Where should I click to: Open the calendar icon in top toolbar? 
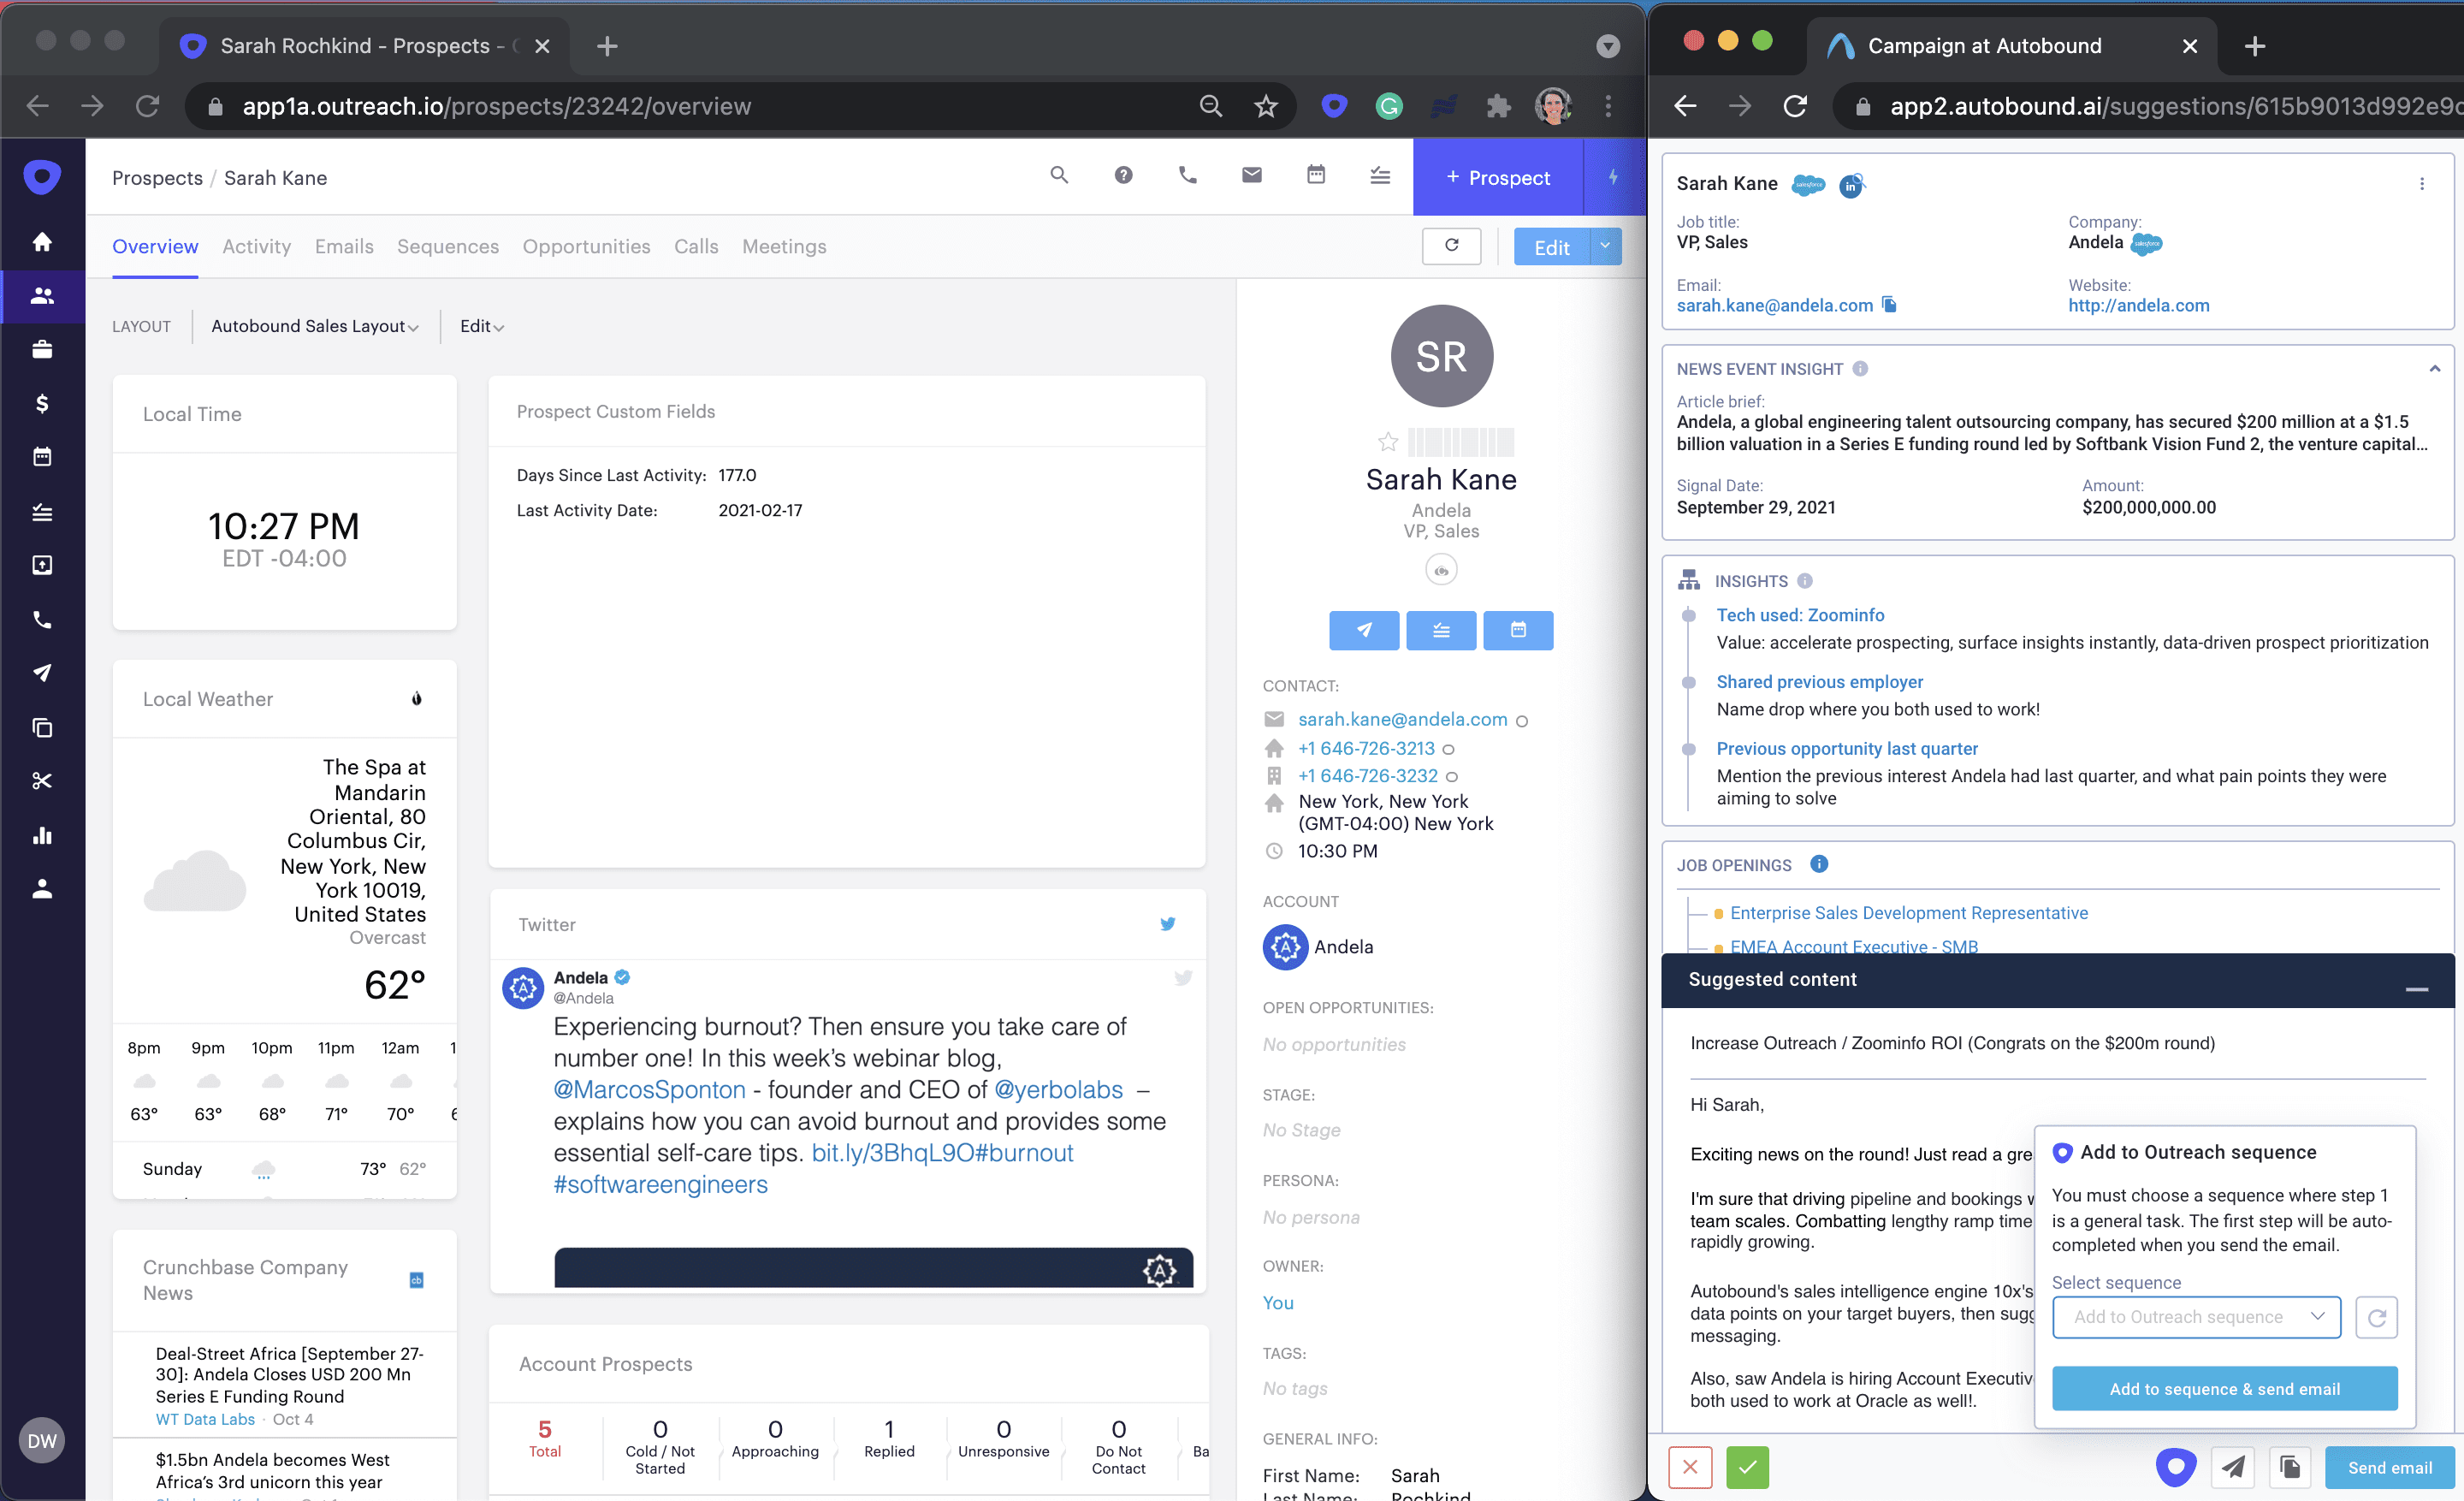point(1316,176)
